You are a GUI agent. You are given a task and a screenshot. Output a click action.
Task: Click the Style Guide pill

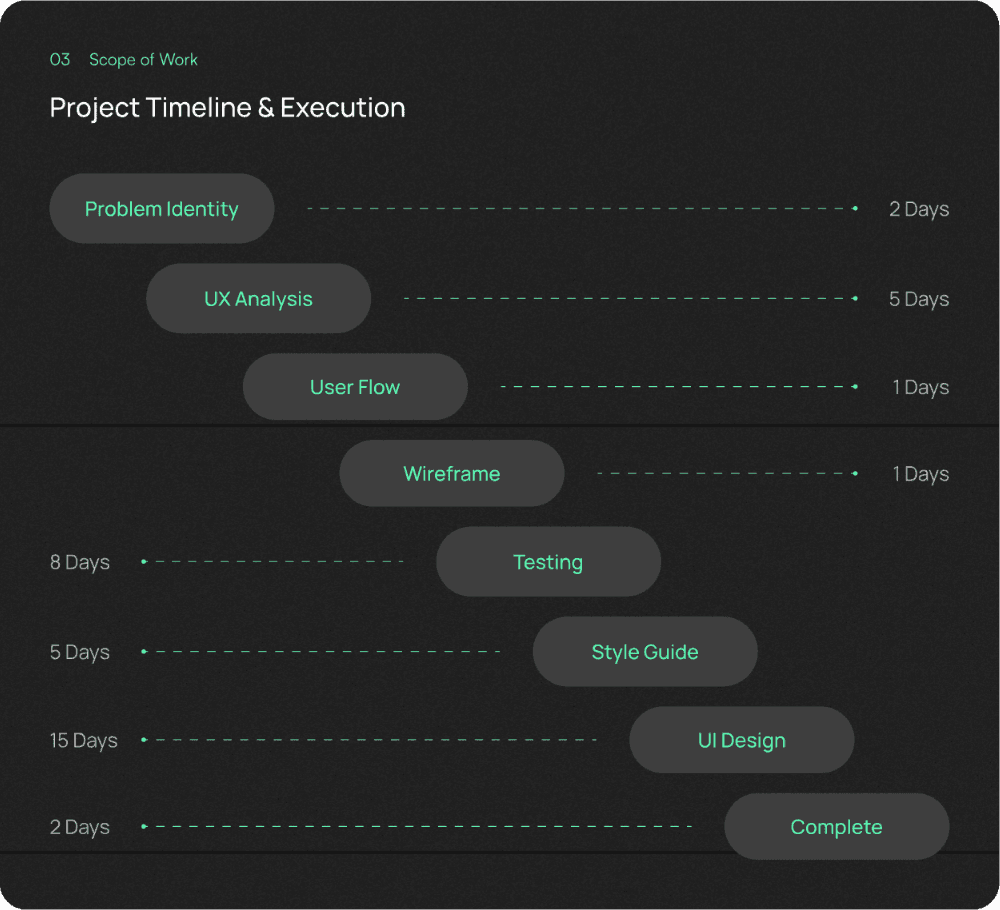pos(645,652)
